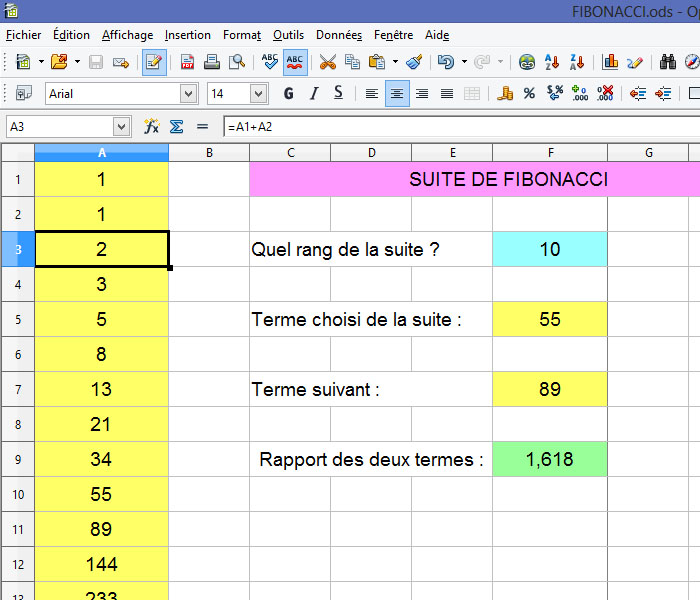Screen dimensions: 700x600
Task: Decrease Indent icon
Action: tap(638, 93)
